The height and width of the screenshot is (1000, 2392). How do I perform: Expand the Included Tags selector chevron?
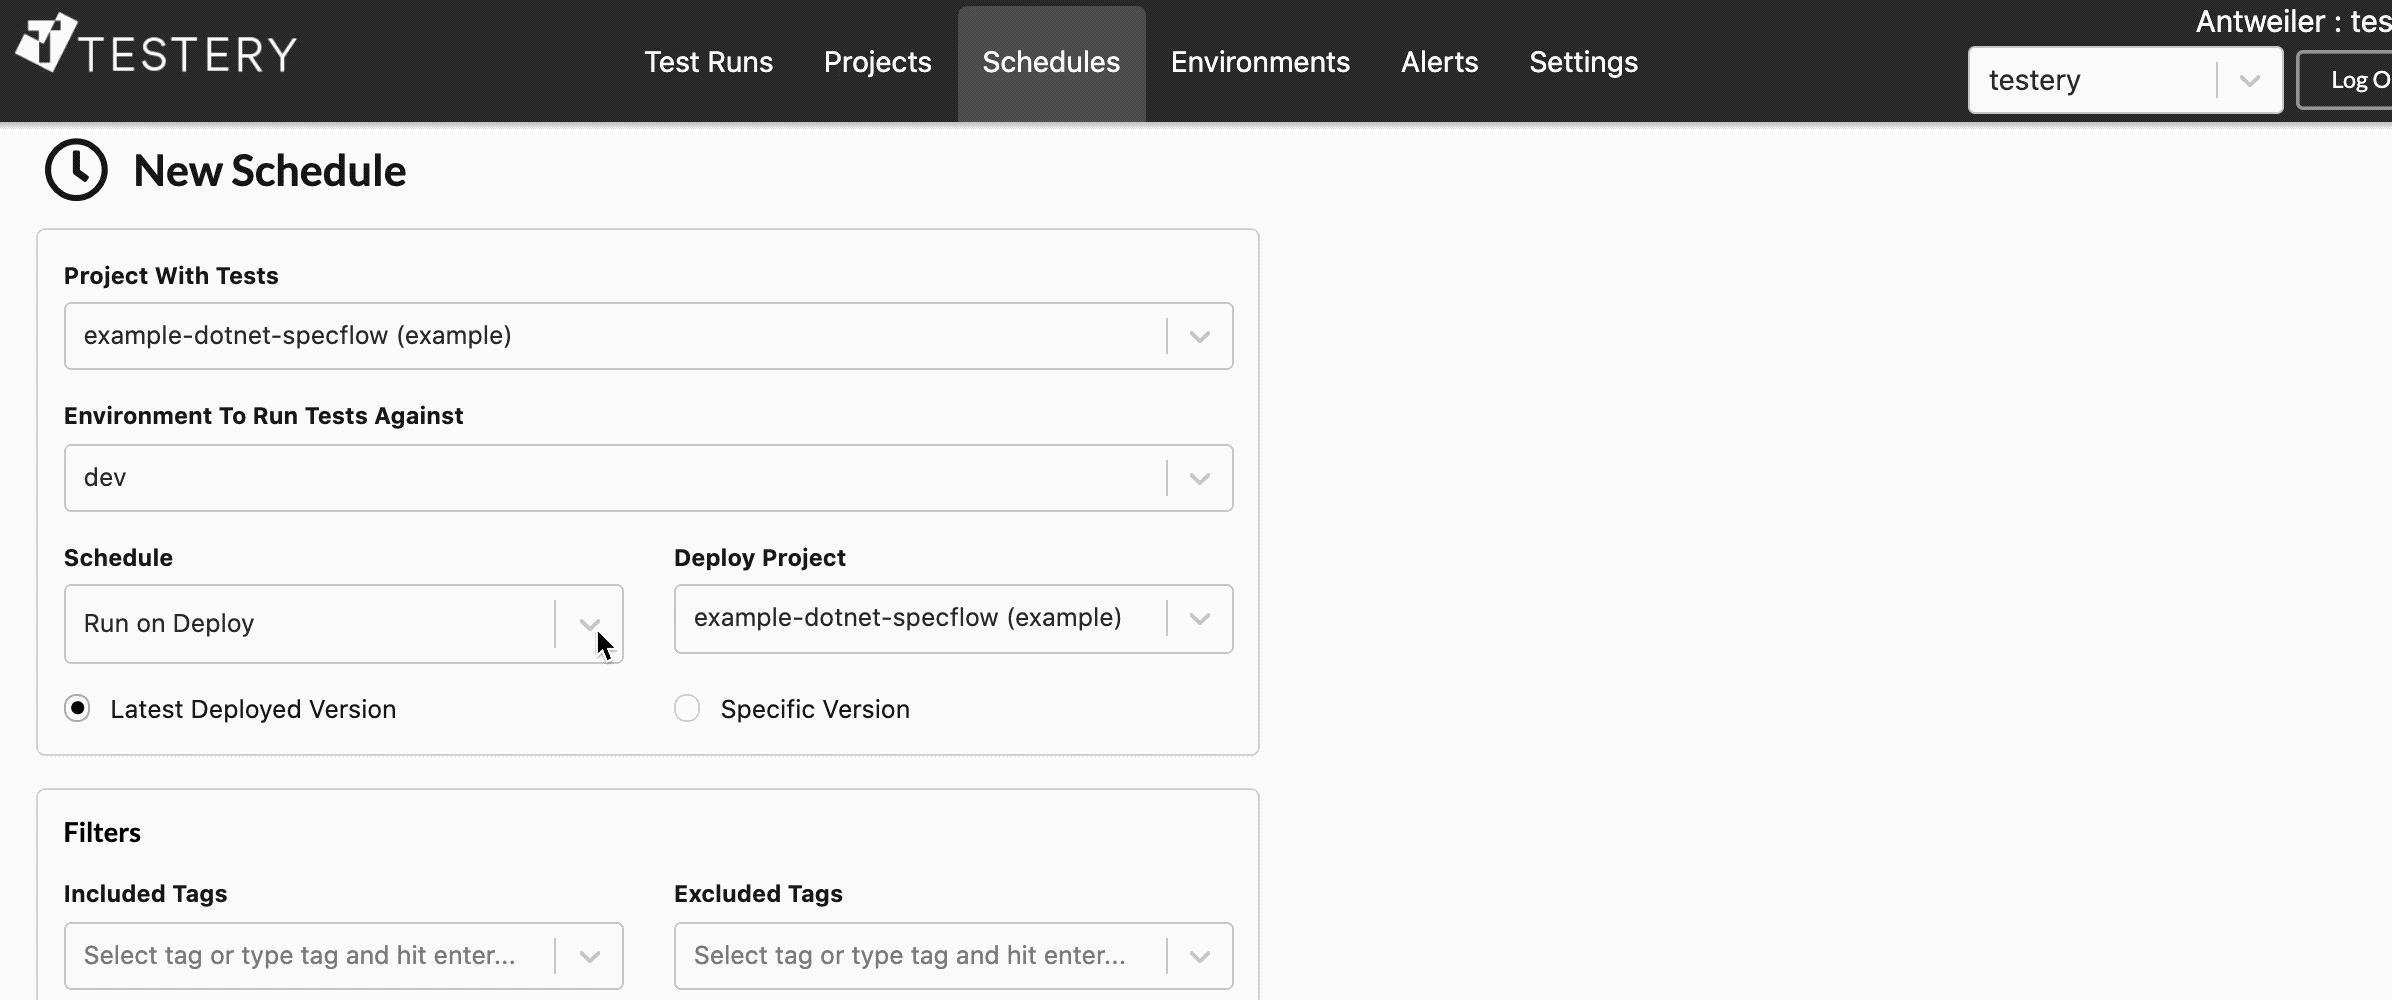(x=588, y=955)
